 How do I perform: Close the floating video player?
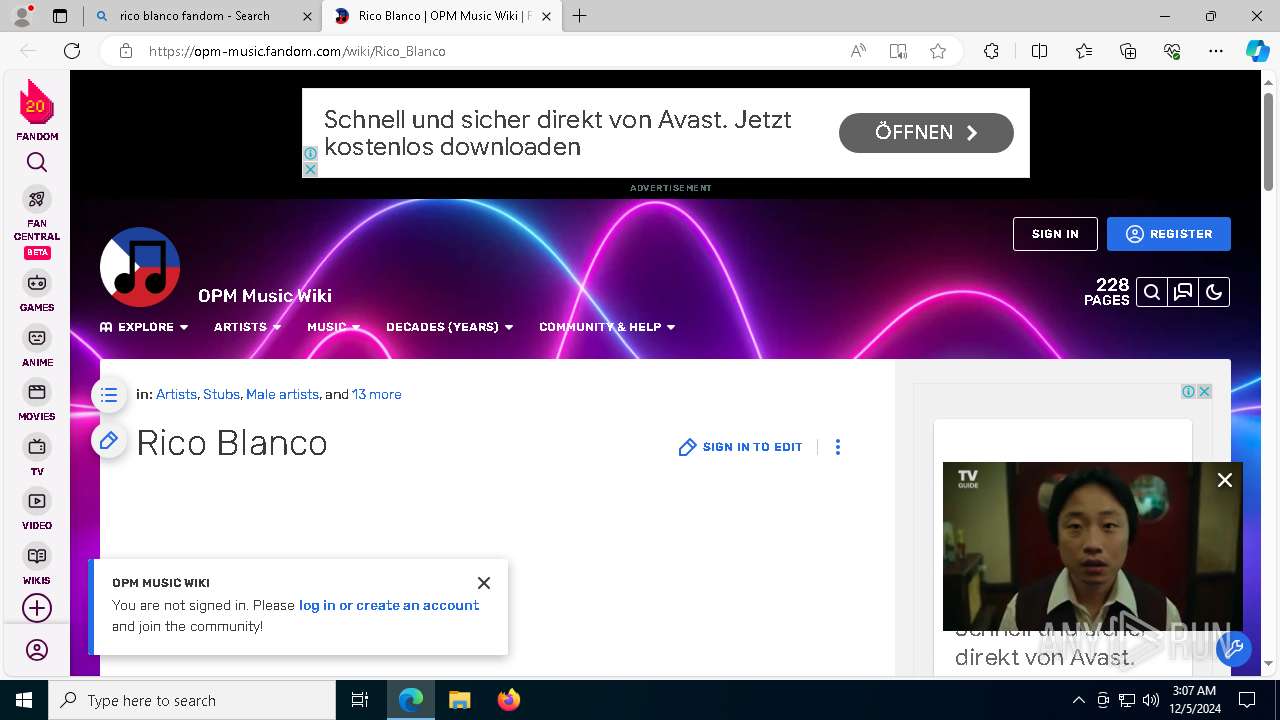coord(1225,480)
